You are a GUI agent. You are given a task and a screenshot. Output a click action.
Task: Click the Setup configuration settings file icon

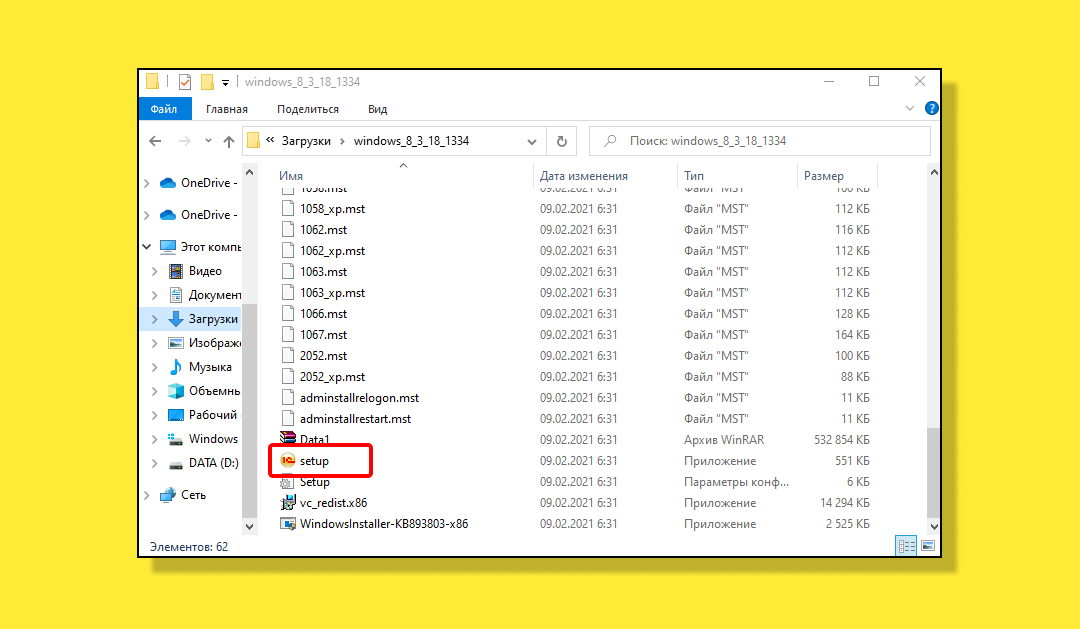pos(288,482)
